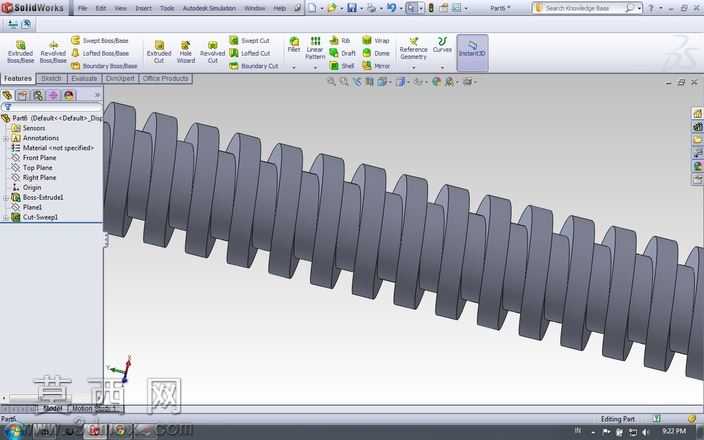704x440 pixels.
Task: Click the Undo icon
Action: click(391, 8)
